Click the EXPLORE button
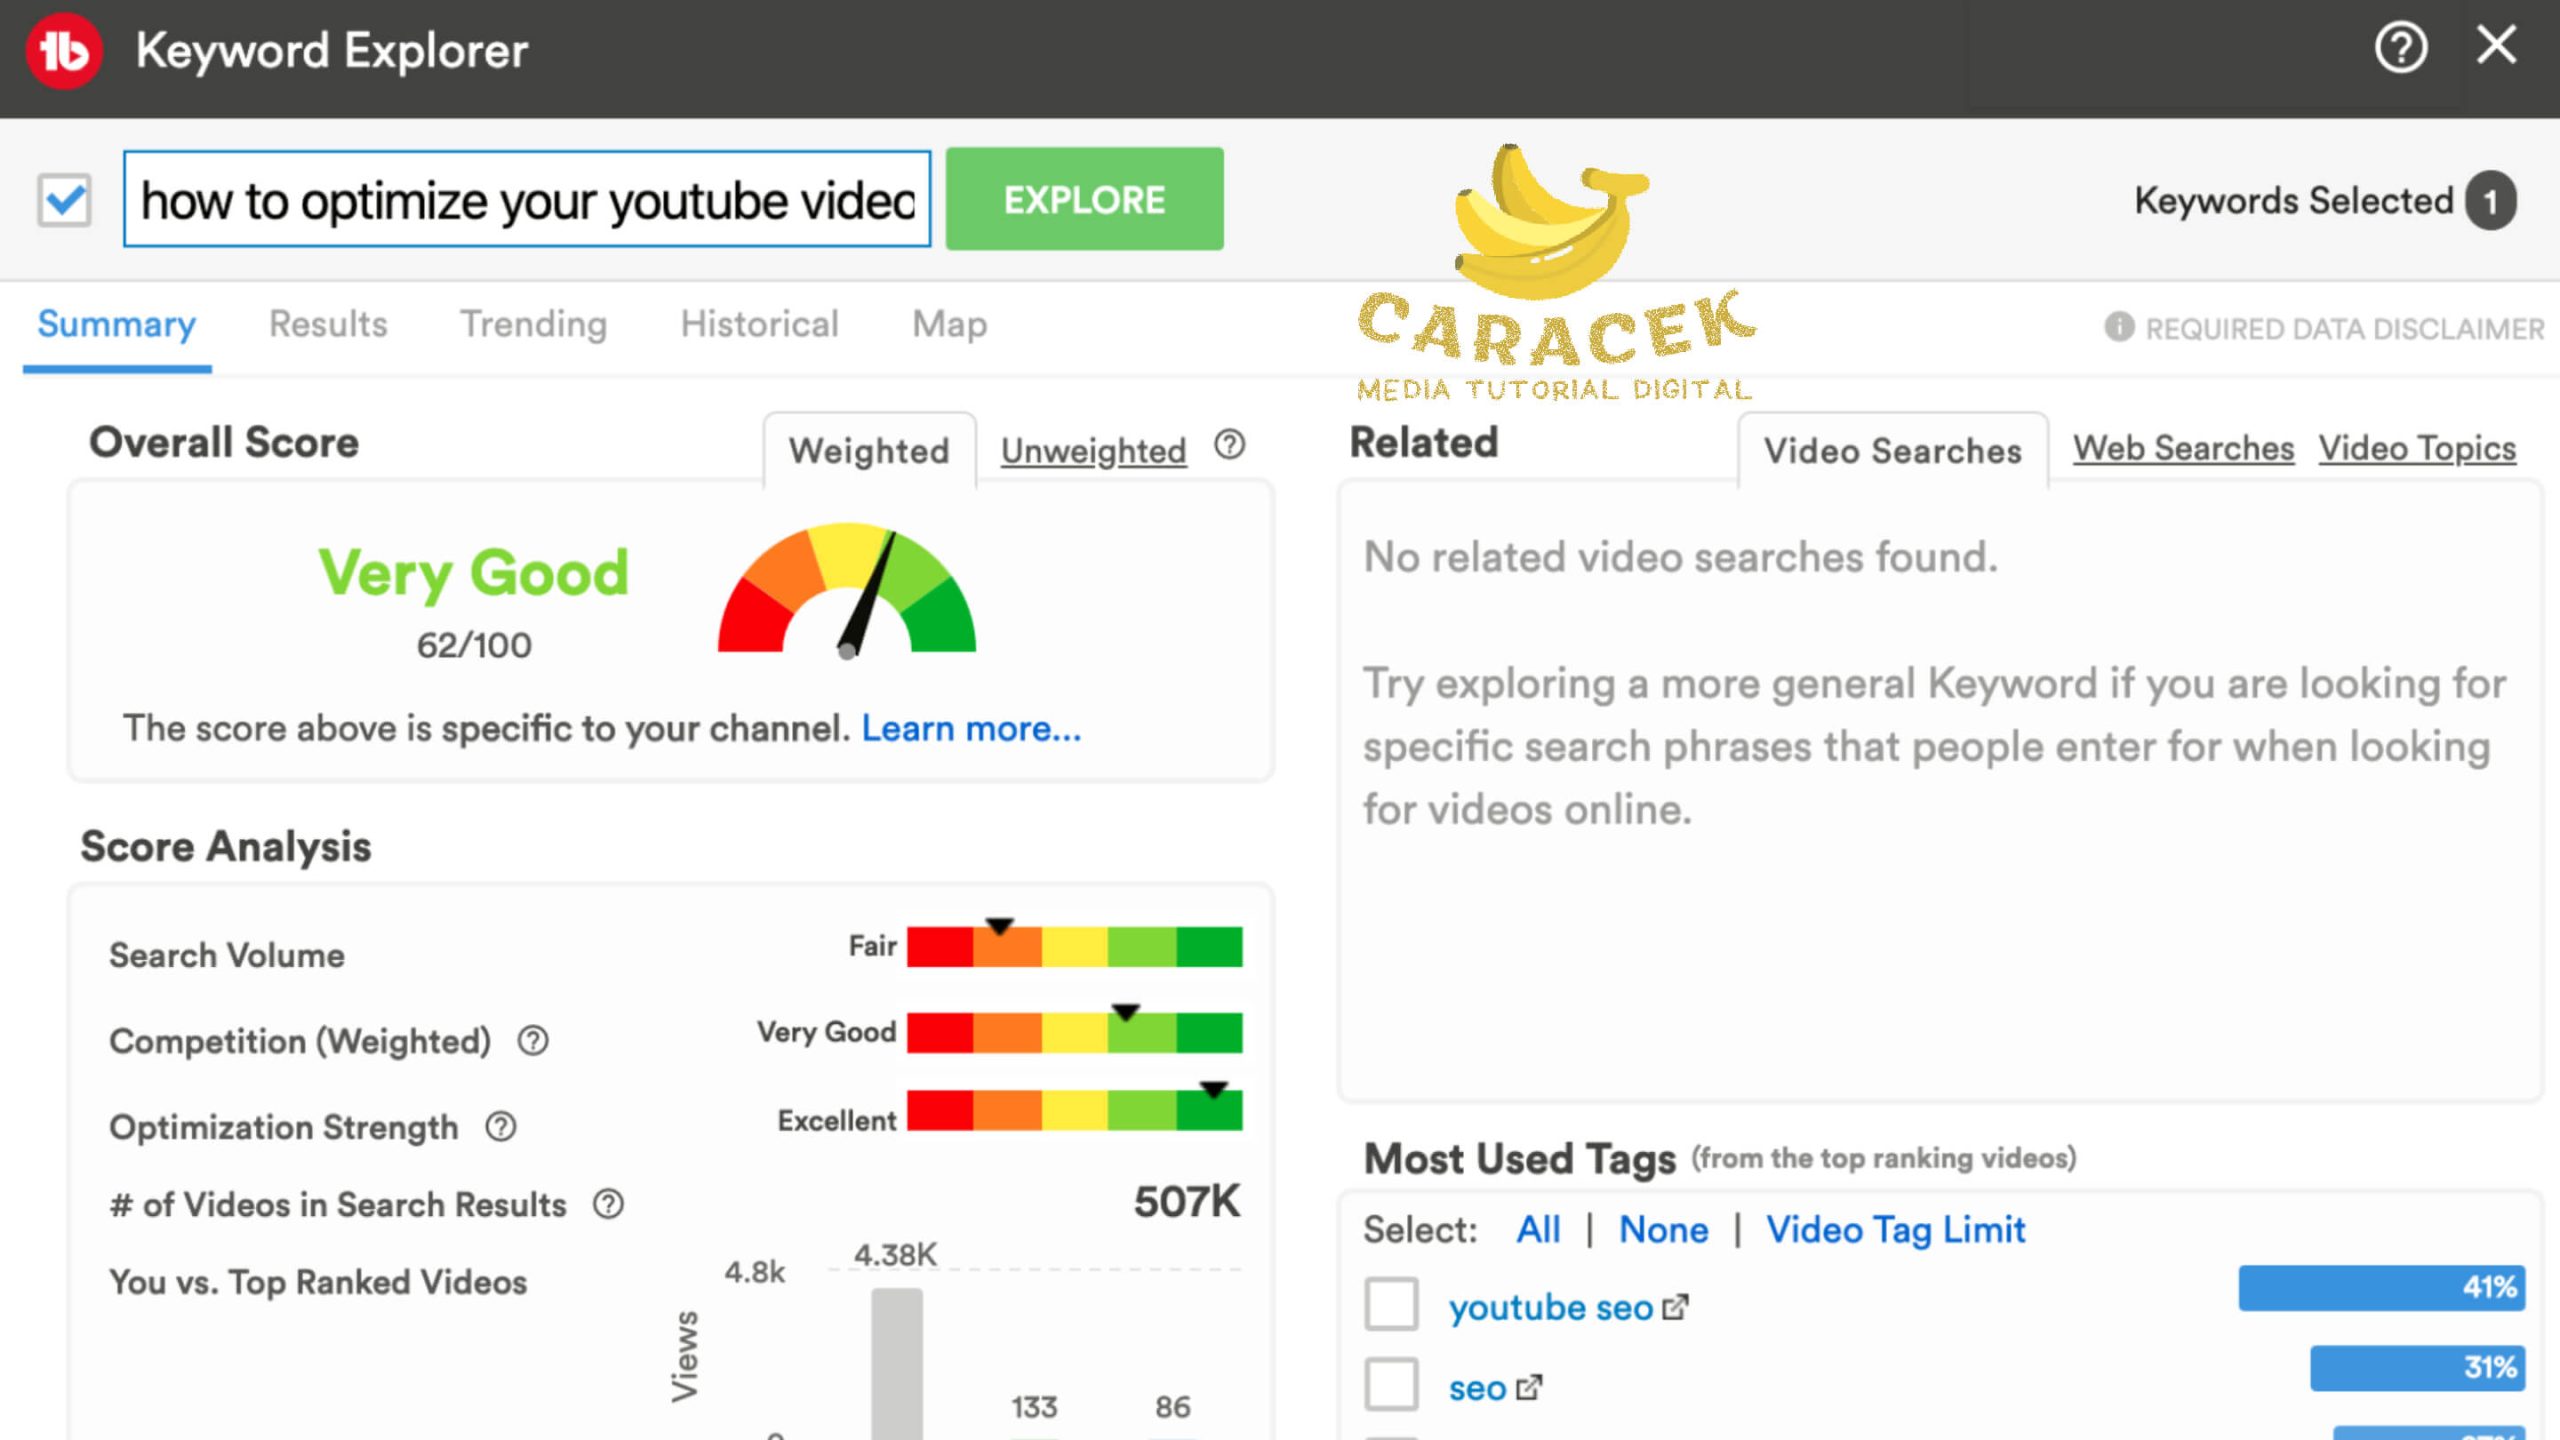 click(1085, 199)
